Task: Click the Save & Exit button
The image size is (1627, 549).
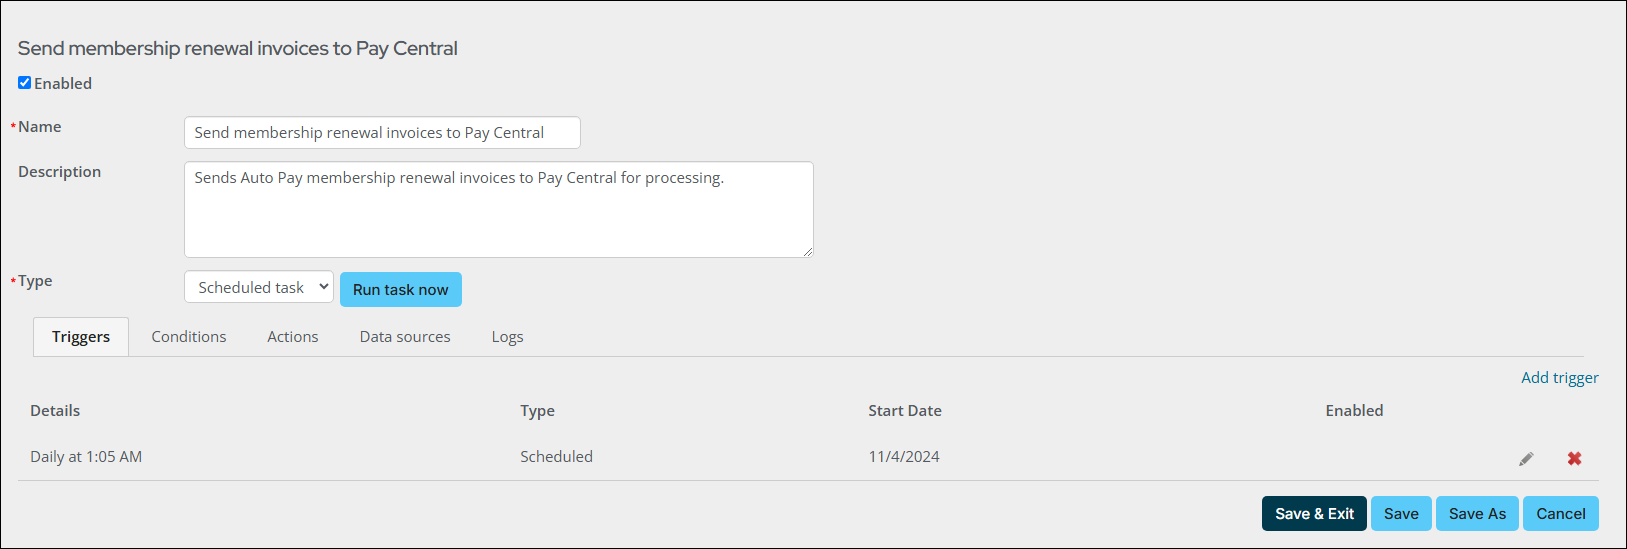Action: tap(1314, 513)
